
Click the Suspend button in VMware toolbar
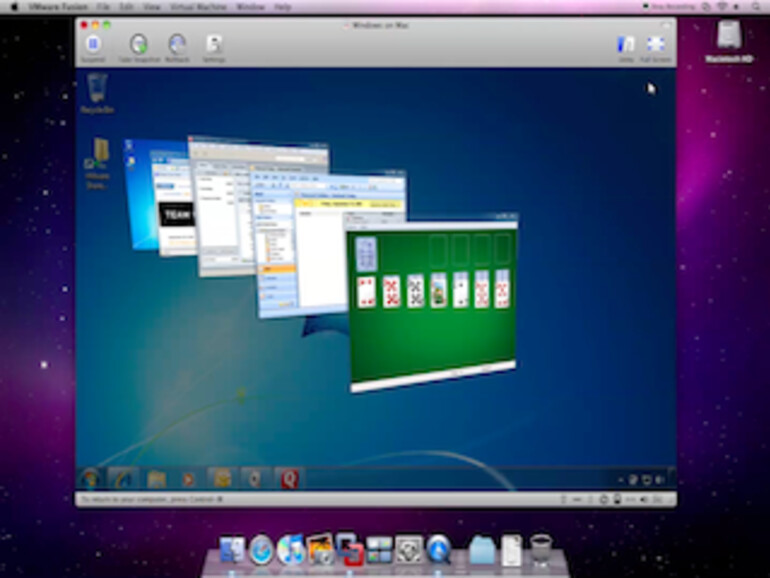(x=93, y=44)
